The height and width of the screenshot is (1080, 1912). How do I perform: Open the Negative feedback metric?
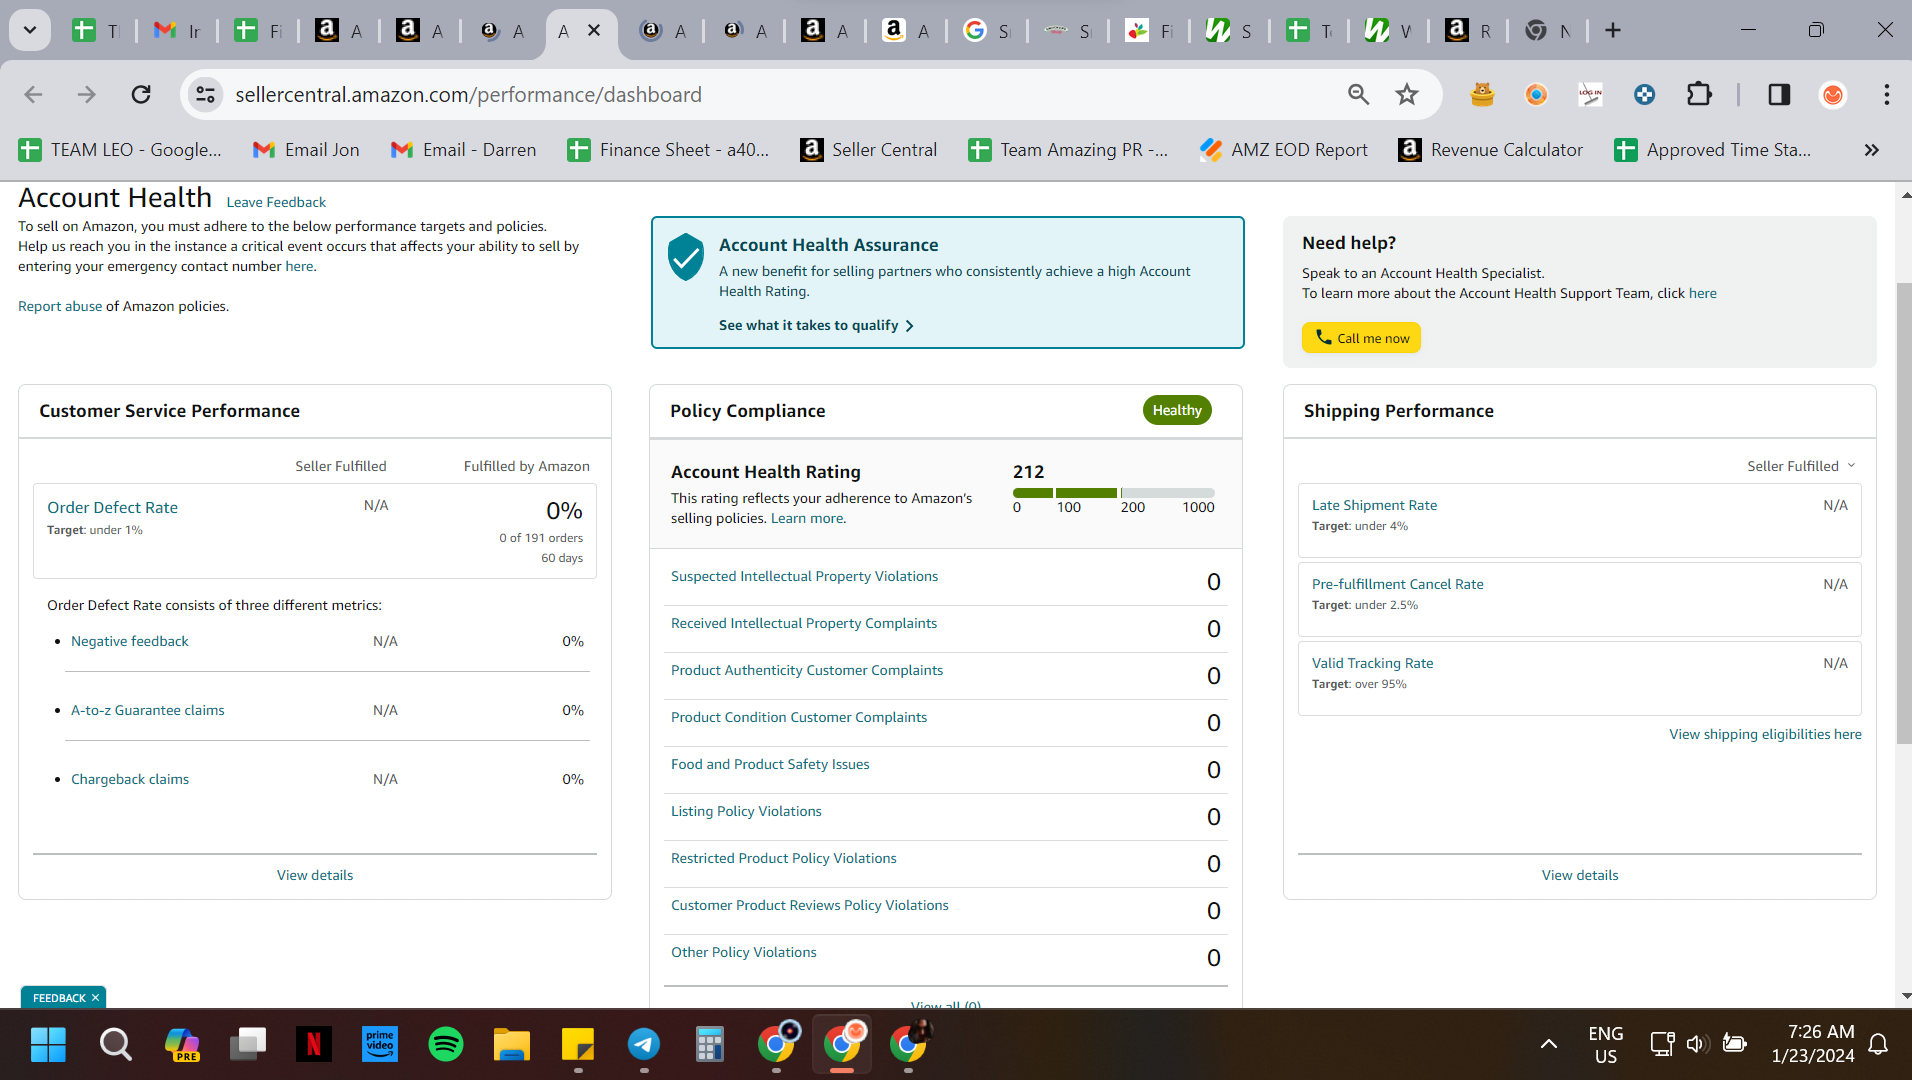[130, 641]
